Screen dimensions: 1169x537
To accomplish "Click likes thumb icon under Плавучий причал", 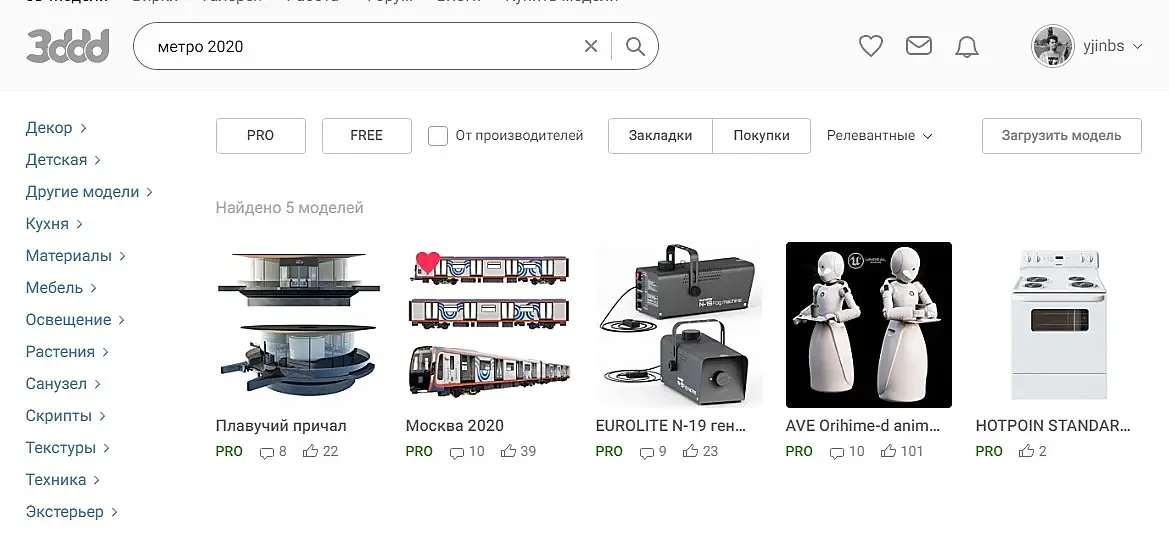I will click(310, 450).
